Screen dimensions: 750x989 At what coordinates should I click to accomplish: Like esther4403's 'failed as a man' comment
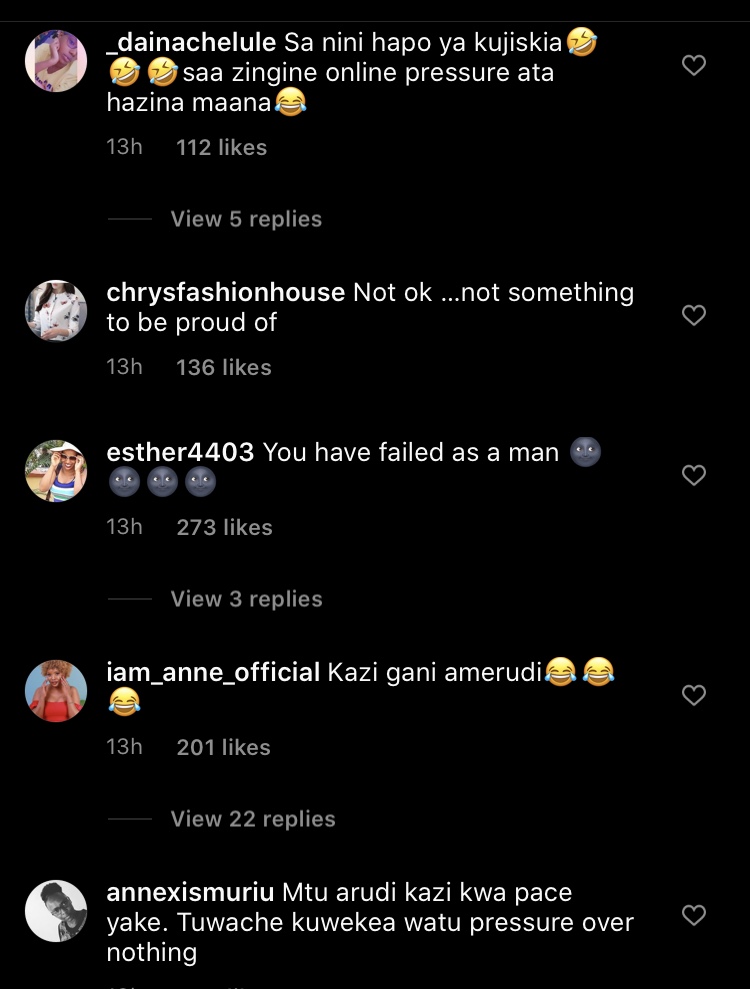(x=693, y=475)
